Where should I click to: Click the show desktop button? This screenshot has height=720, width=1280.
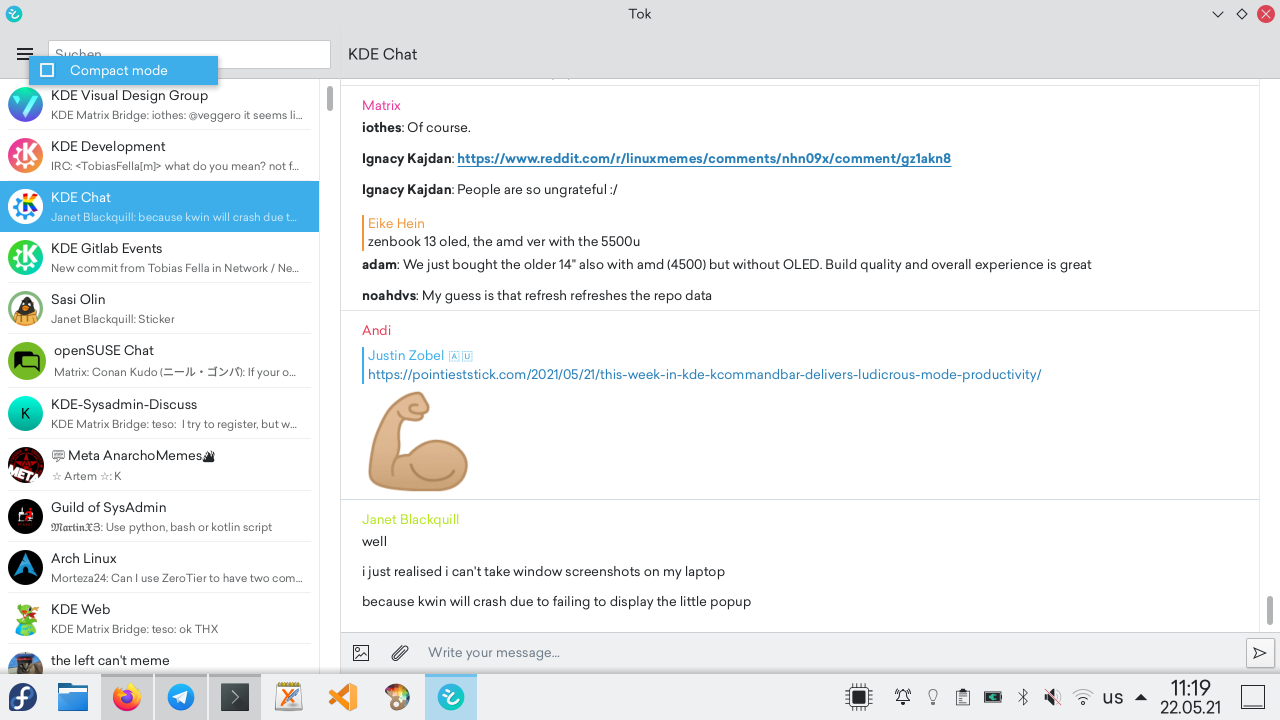coord(1253,697)
